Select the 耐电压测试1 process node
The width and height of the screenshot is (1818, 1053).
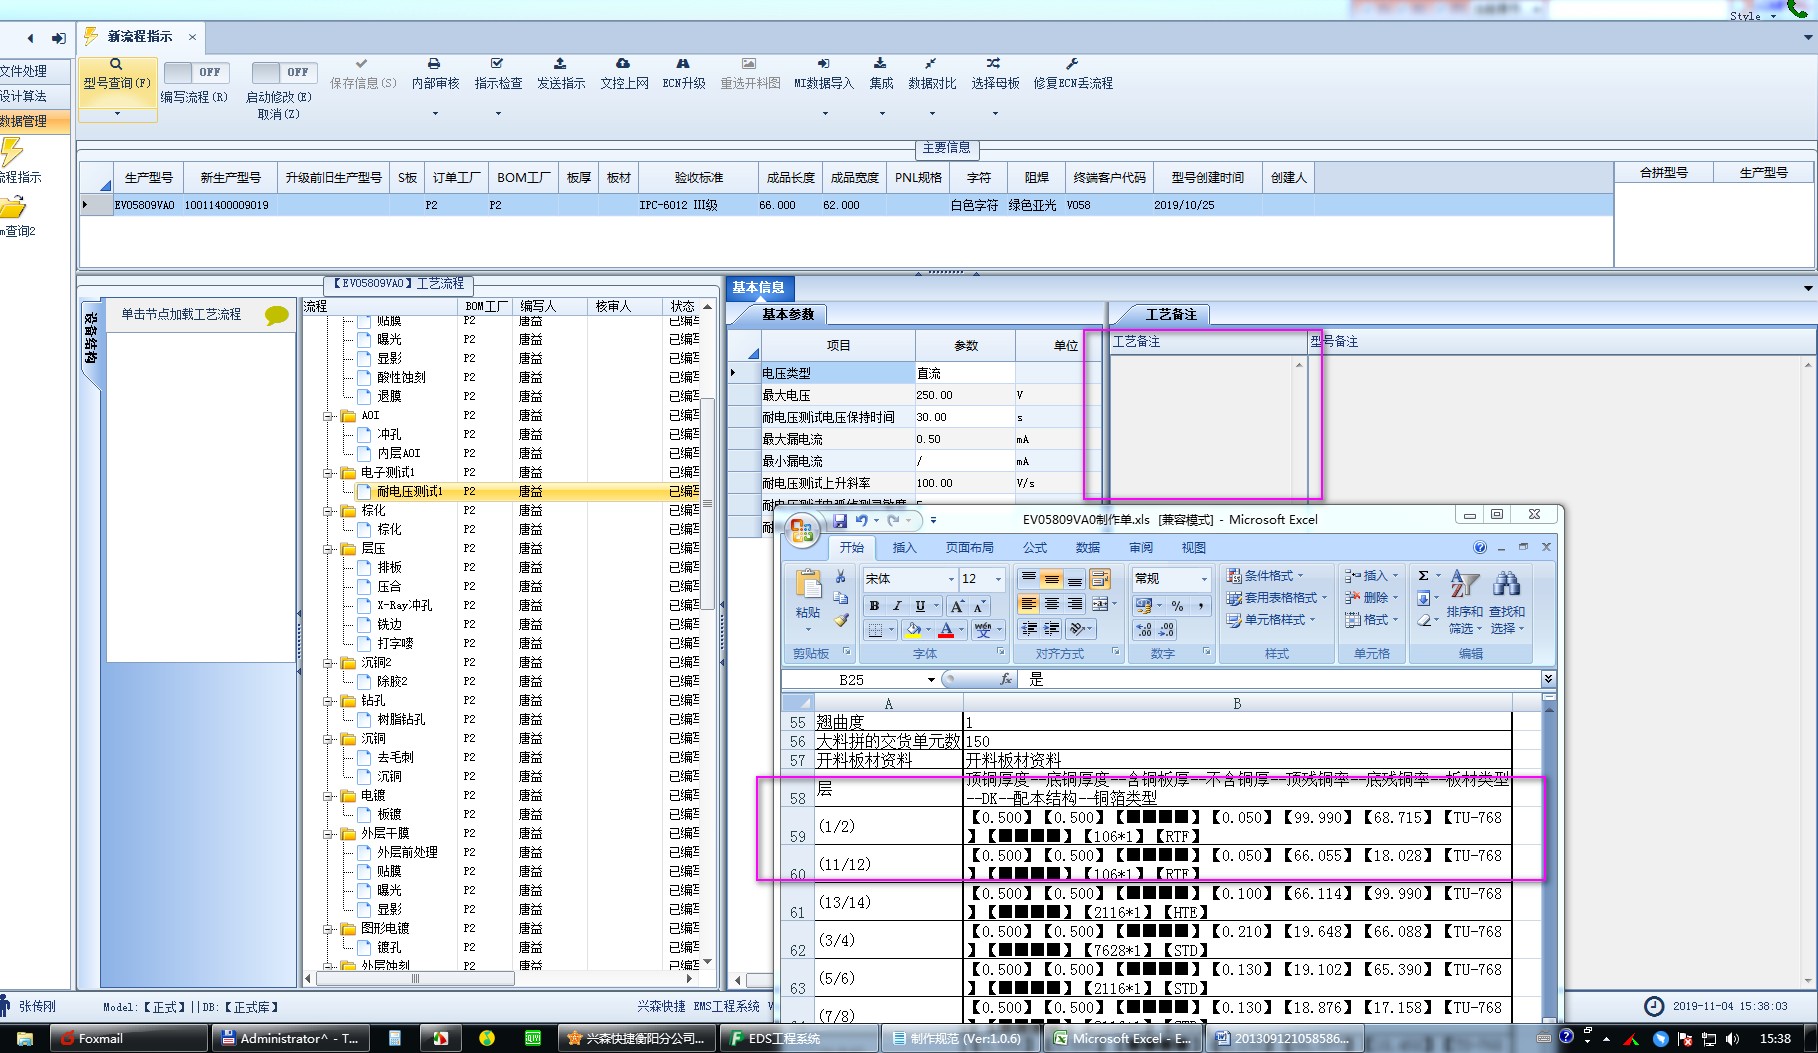(x=409, y=492)
